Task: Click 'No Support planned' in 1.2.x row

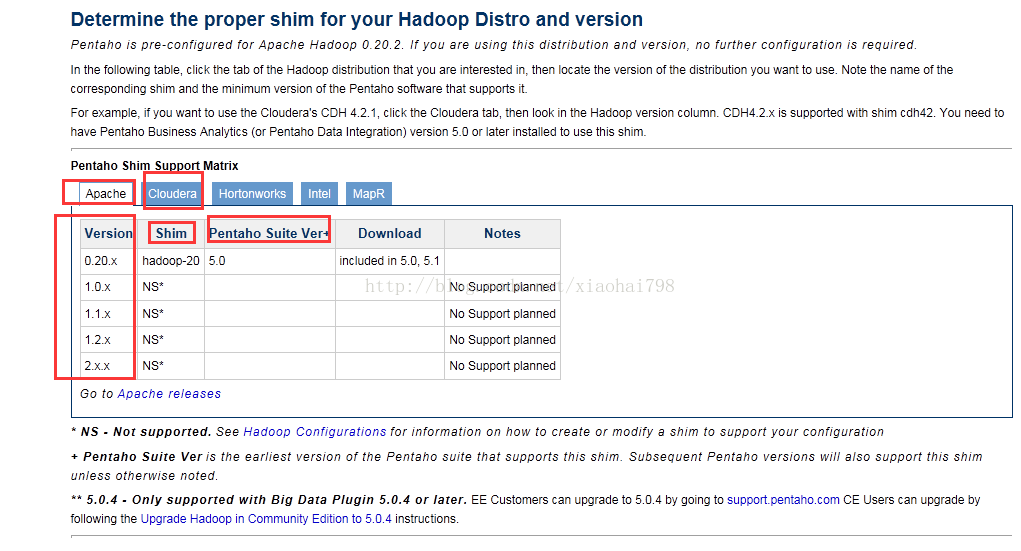Action: [x=502, y=340]
